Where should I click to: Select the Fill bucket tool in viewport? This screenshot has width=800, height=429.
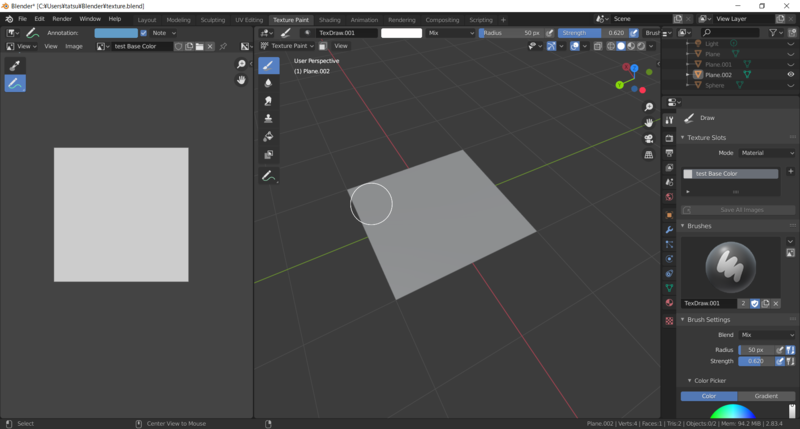point(268,137)
